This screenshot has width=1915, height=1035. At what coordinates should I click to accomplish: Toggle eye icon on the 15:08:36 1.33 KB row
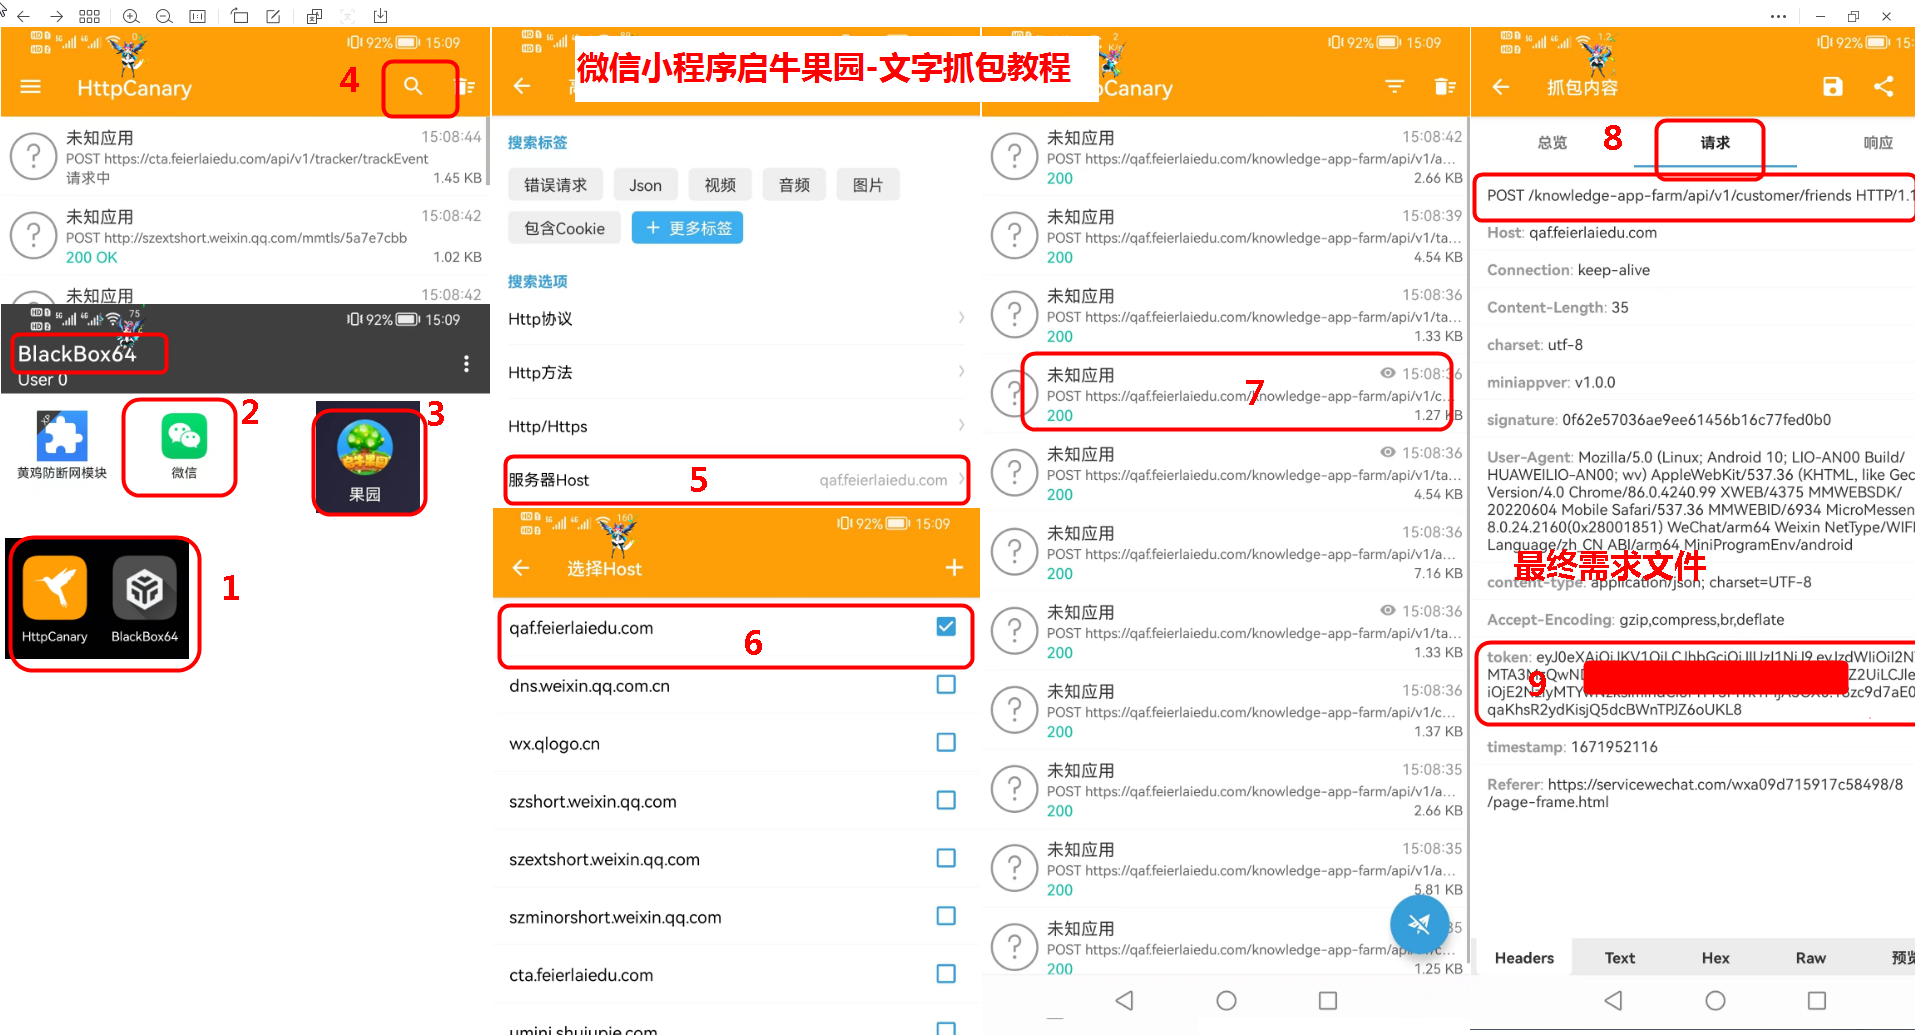(1388, 610)
